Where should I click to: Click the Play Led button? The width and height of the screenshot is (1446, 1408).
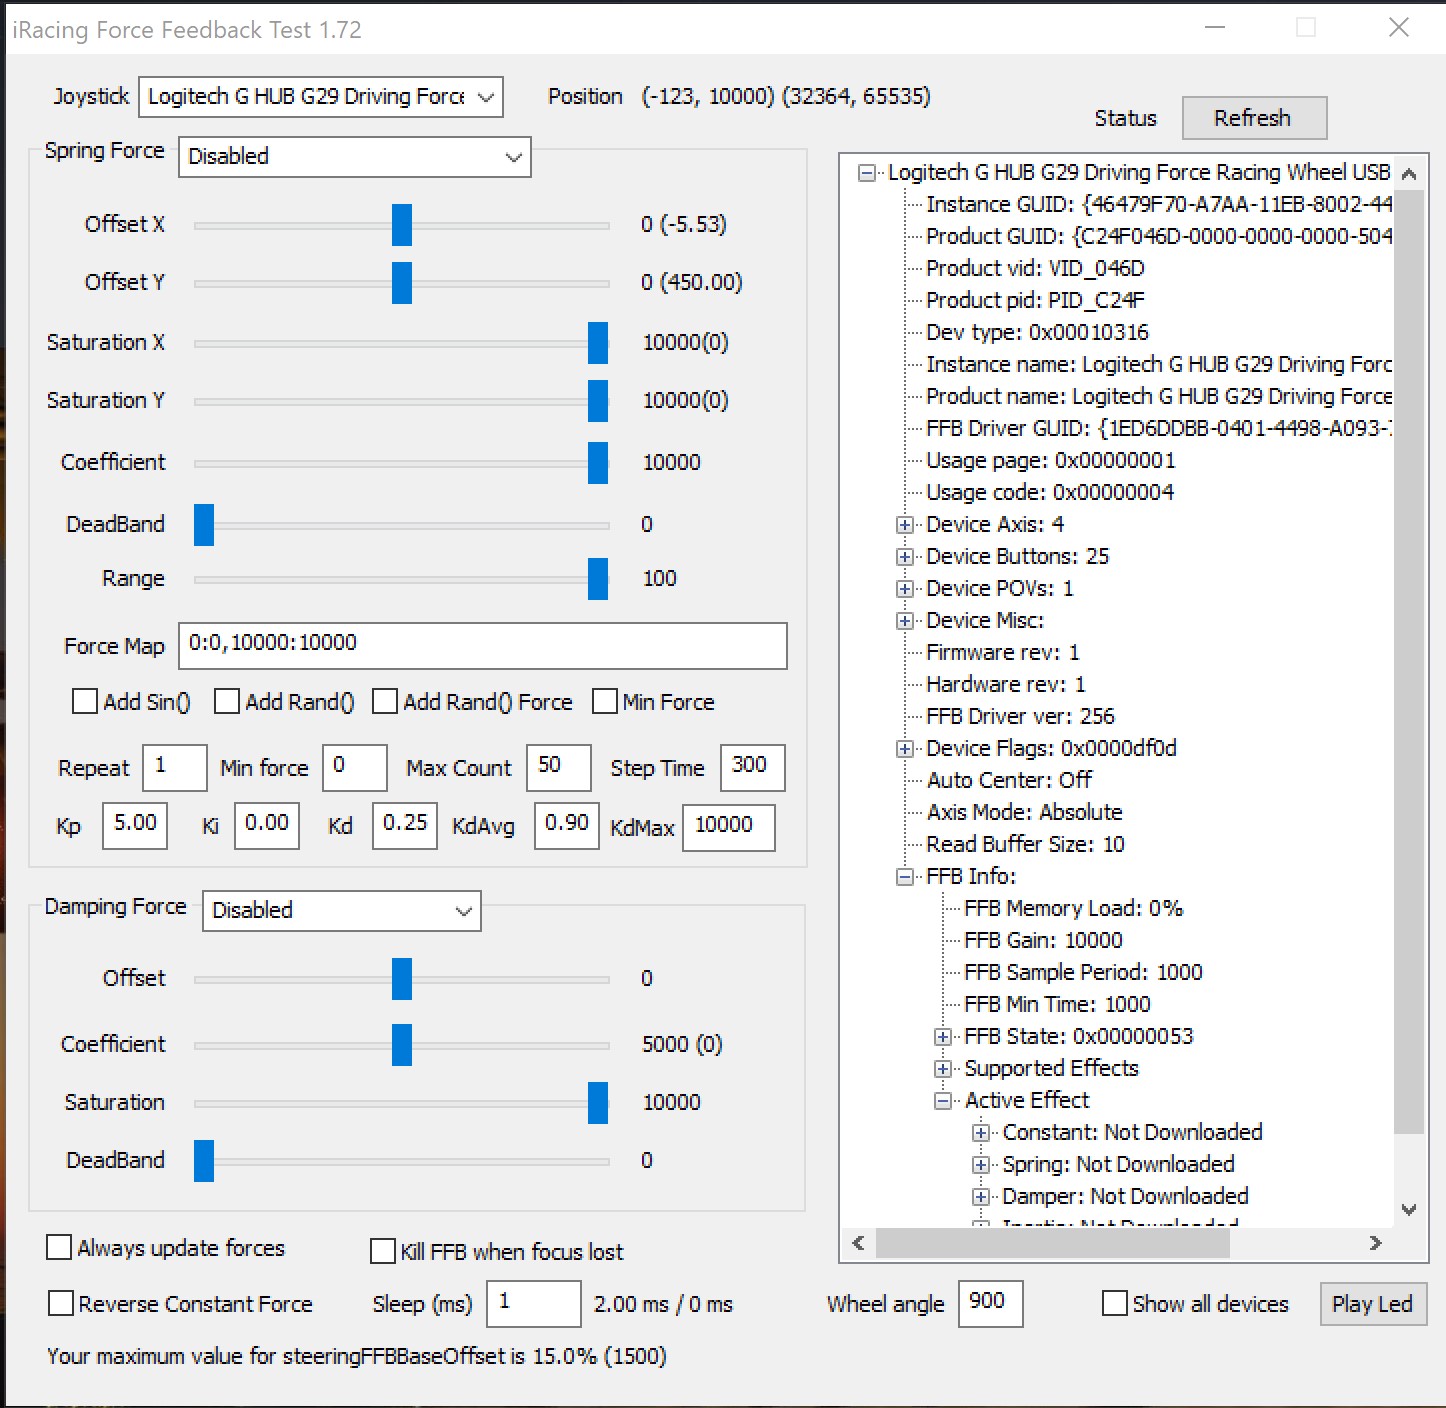coord(1372,1304)
